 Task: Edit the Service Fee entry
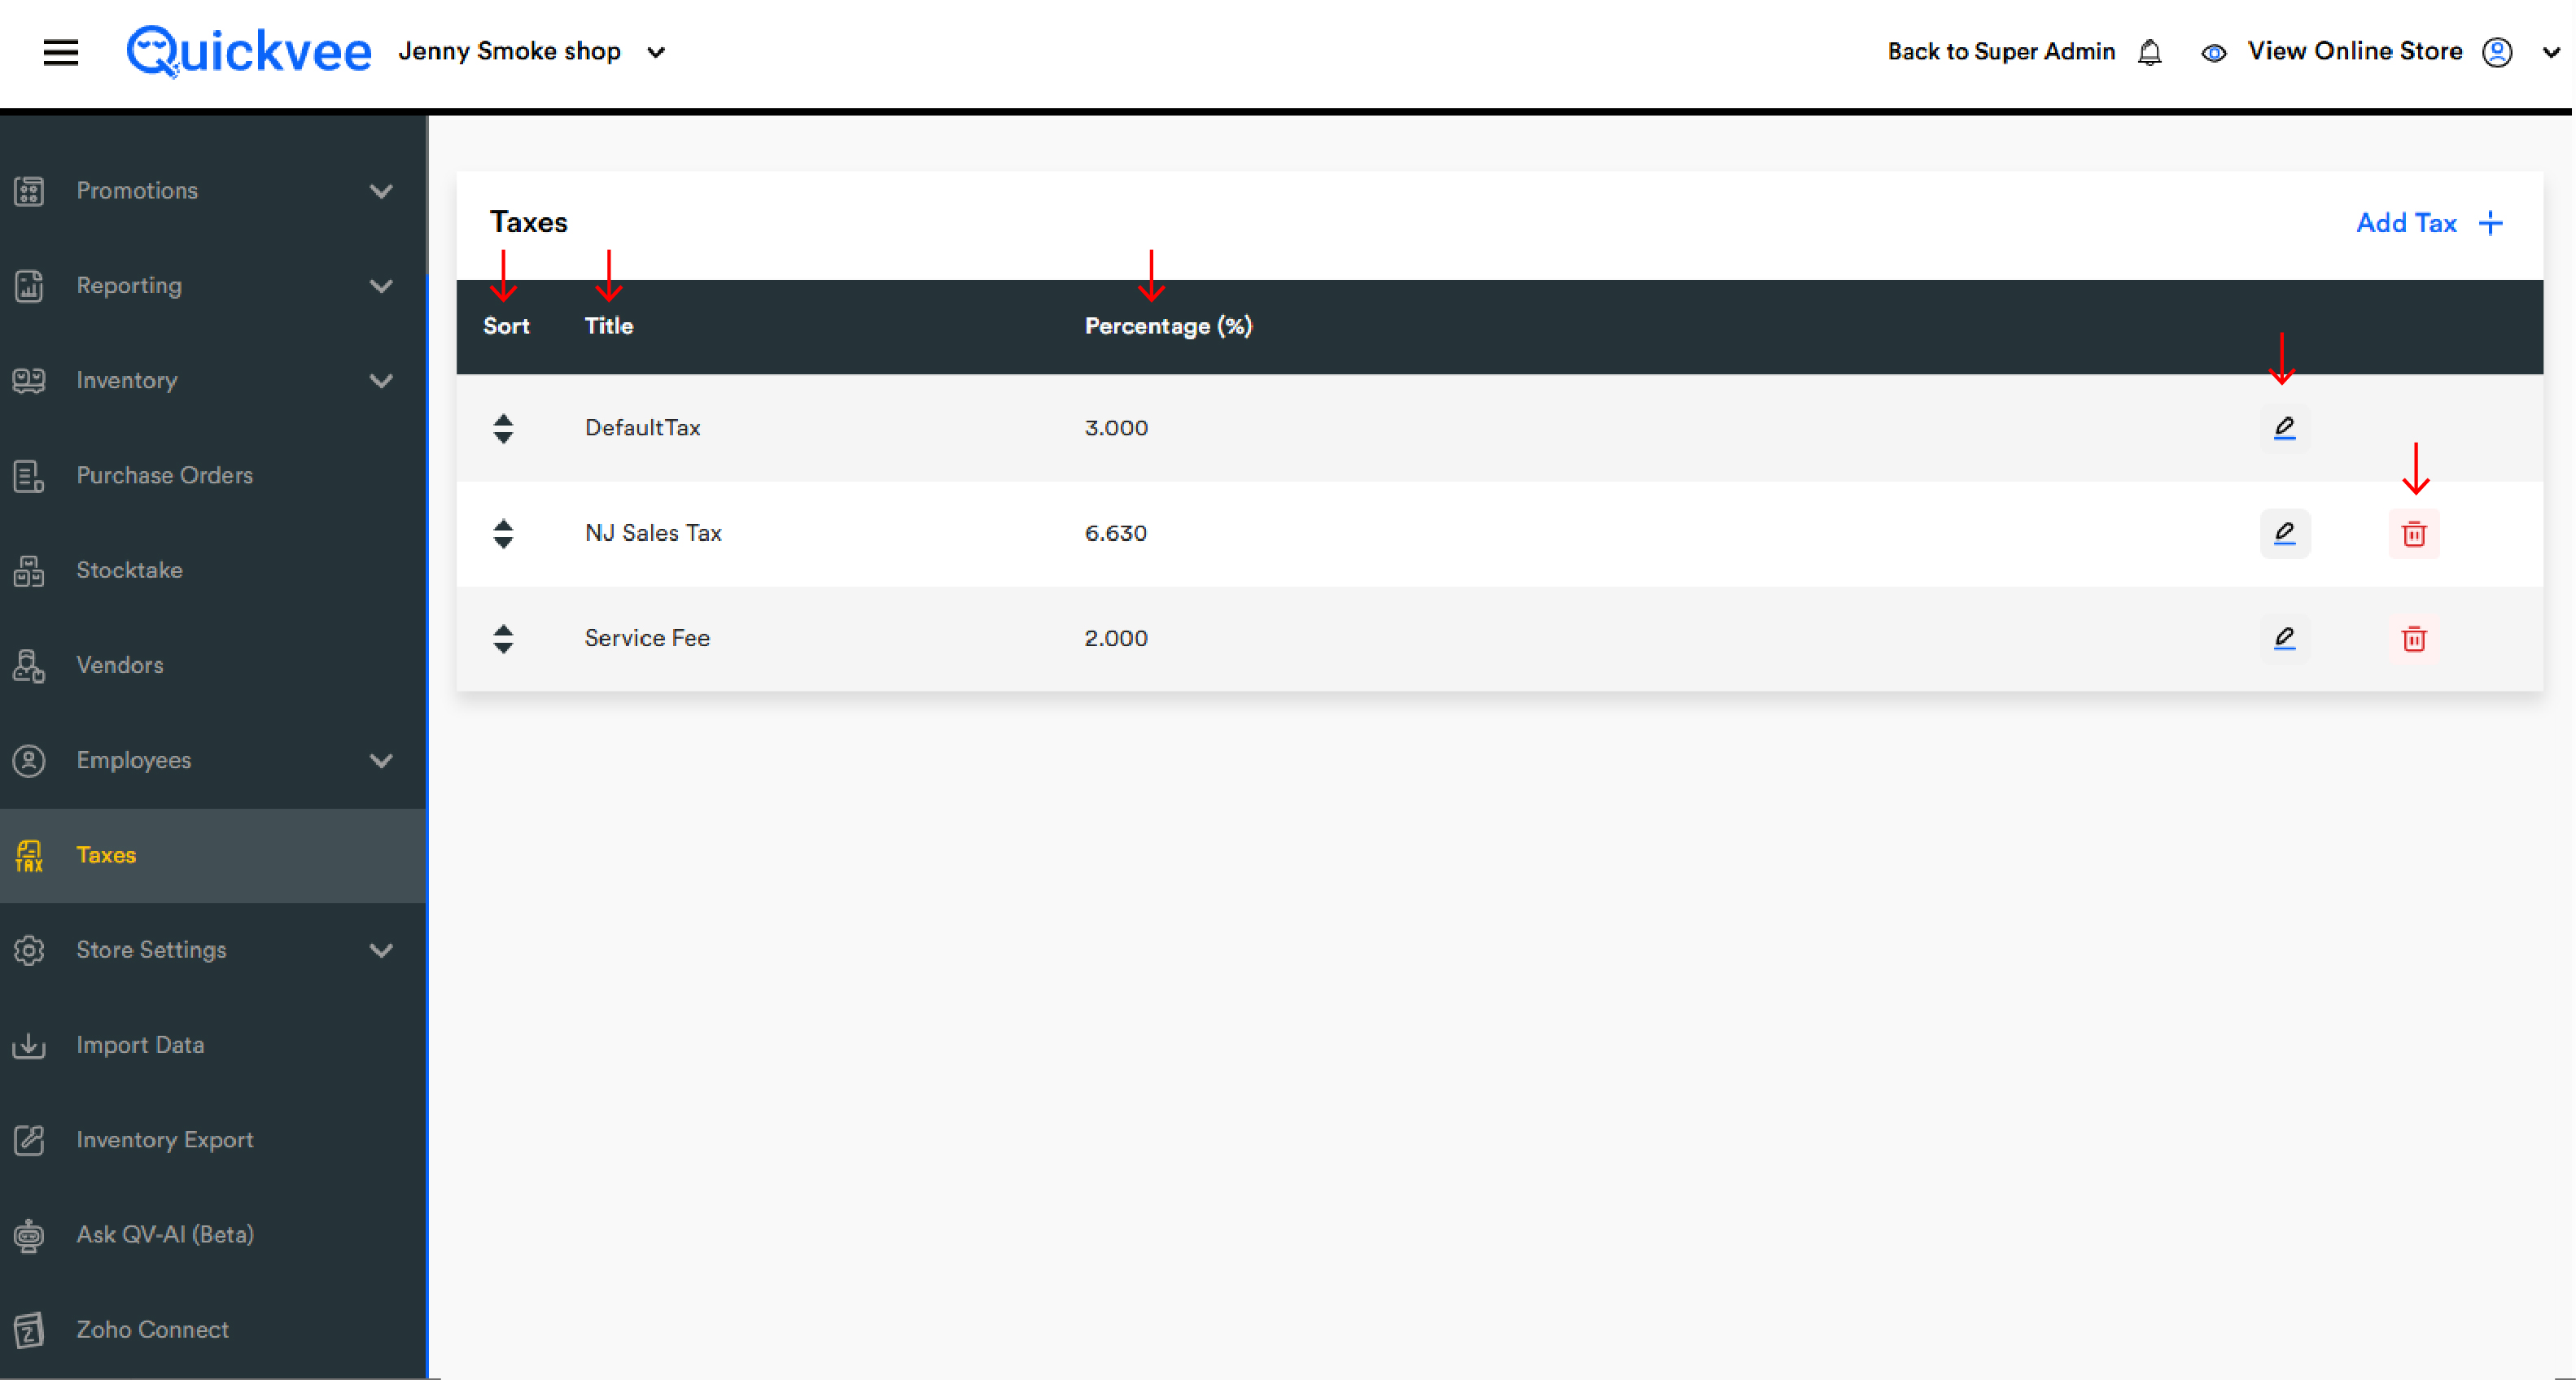click(2284, 638)
